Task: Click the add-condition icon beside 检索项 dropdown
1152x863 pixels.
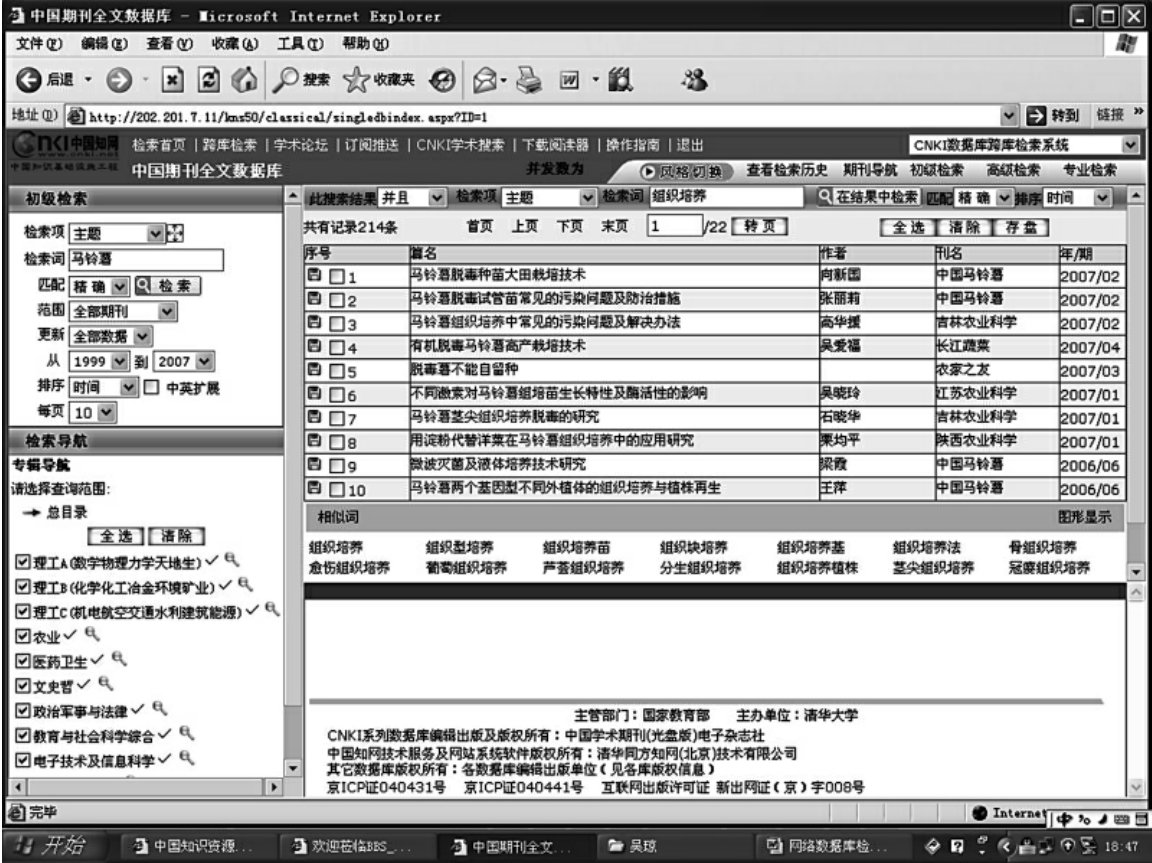Action: click(175, 234)
